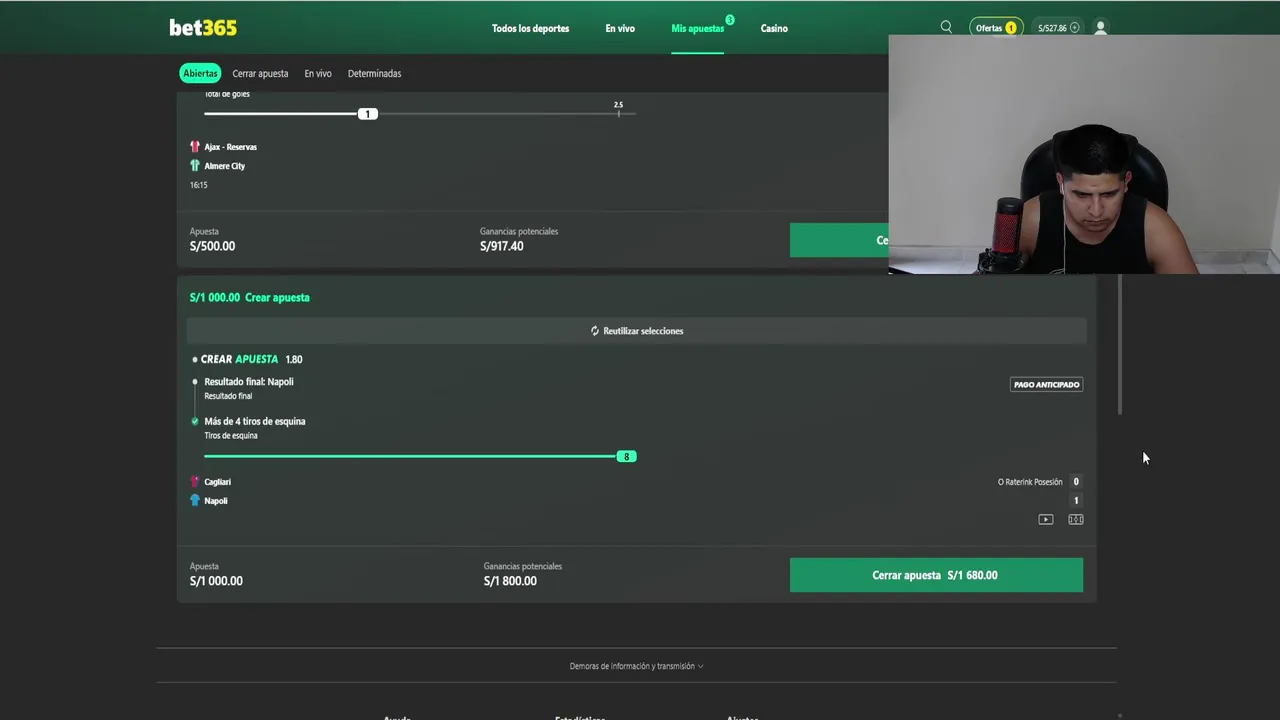Open Casino in top navigation
The image size is (1280, 720).
(774, 28)
